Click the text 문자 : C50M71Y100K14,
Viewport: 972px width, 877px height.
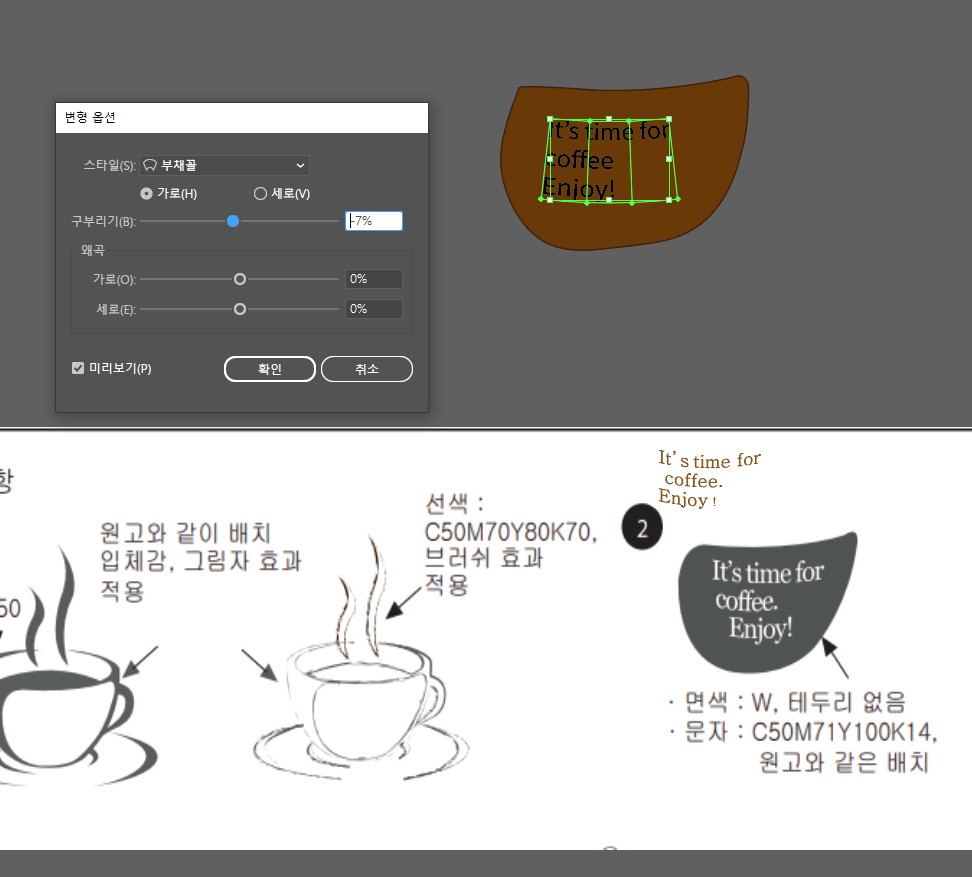pyautogui.click(x=811, y=733)
